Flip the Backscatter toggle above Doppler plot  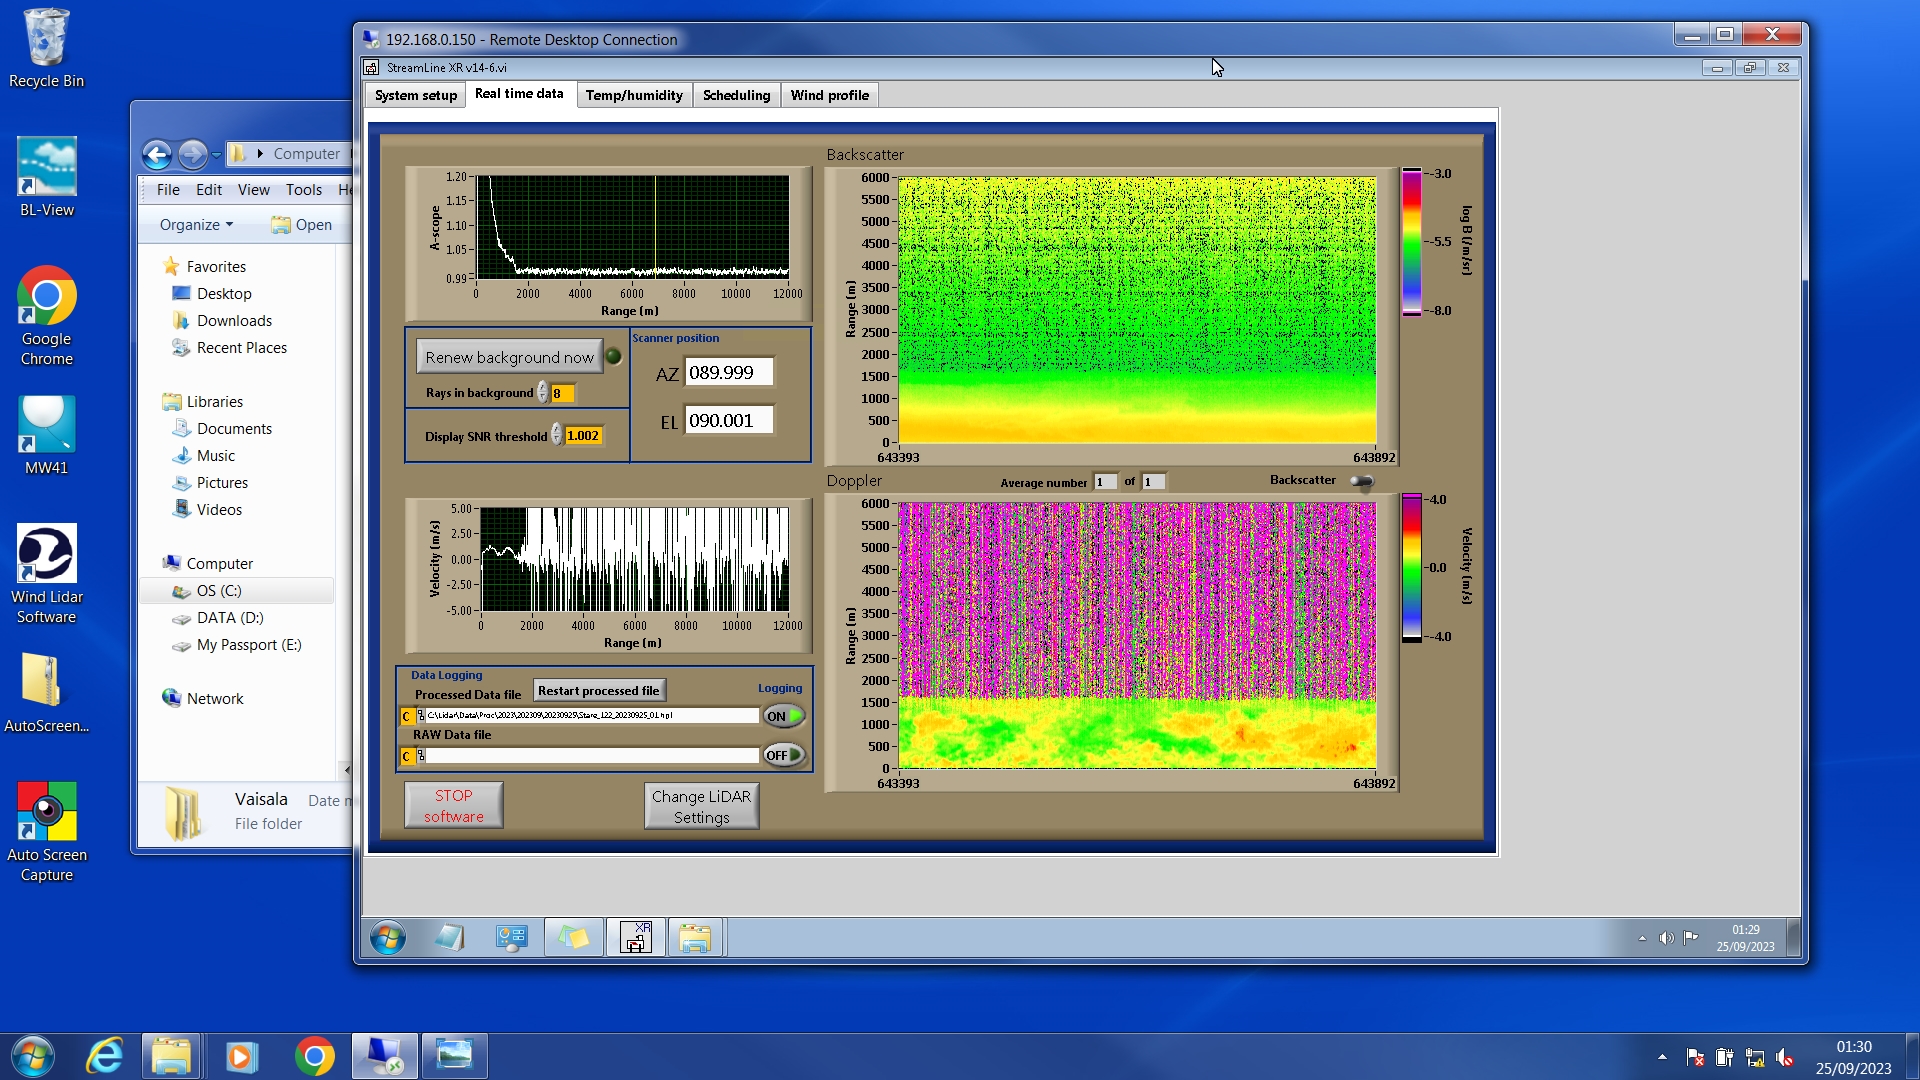(1361, 481)
